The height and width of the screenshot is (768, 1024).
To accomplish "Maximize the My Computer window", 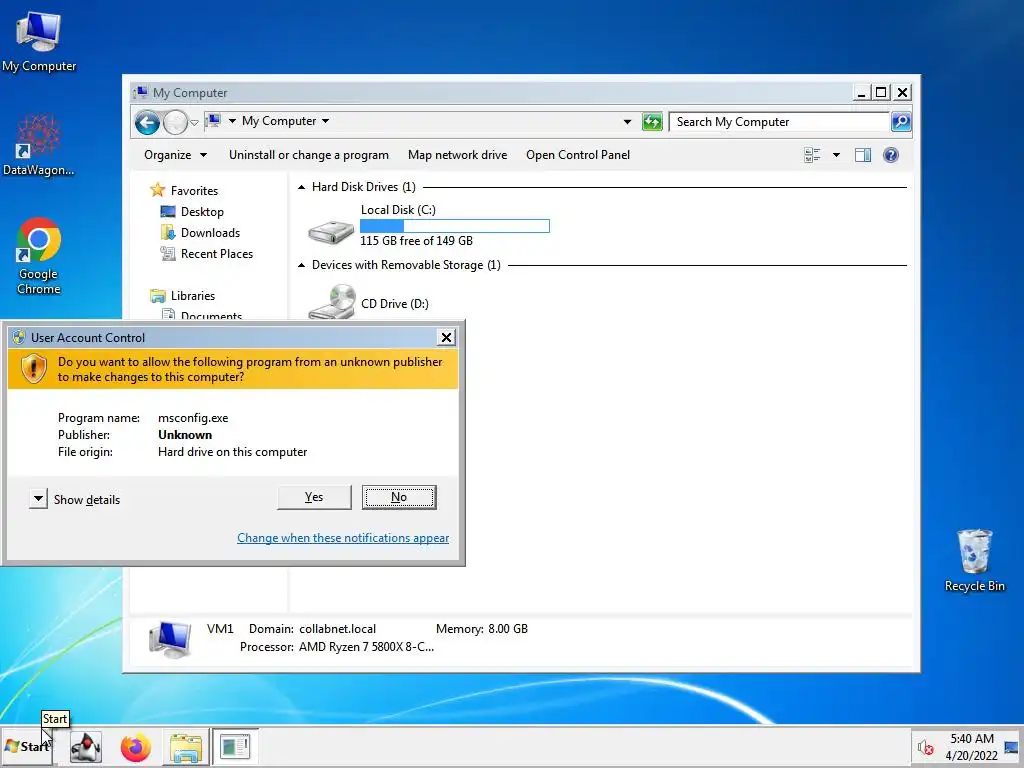I will (x=881, y=93).
